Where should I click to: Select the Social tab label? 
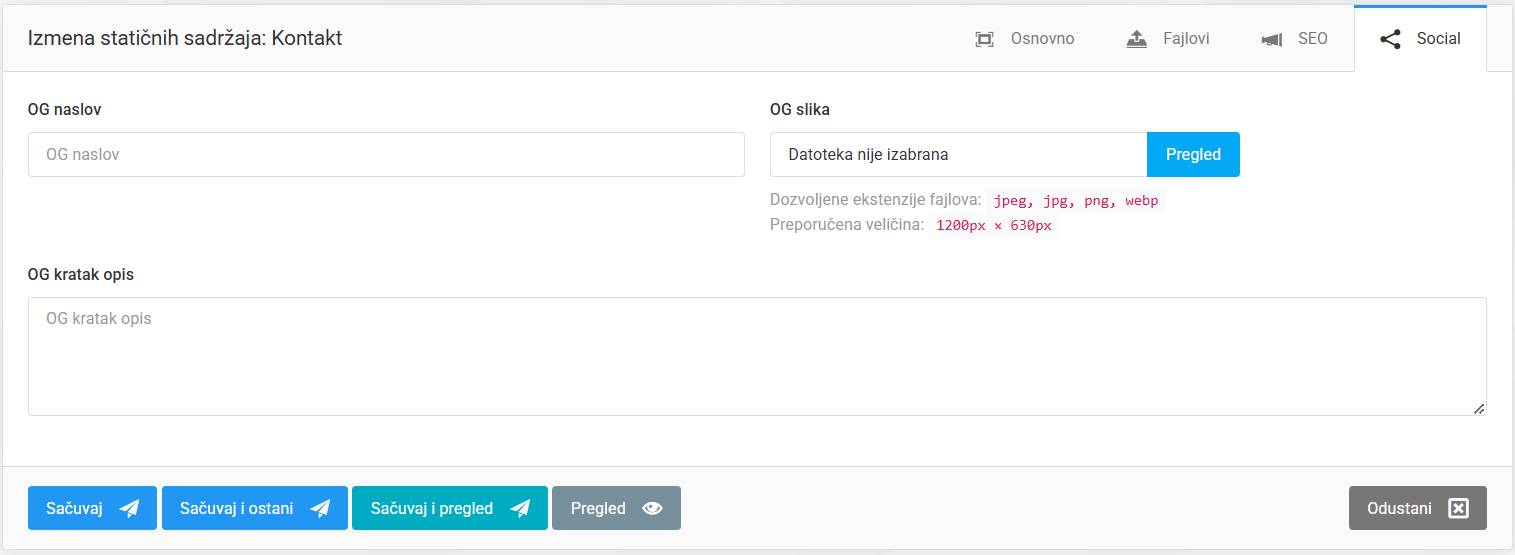pyautogui.click(x=1438, y=39)
